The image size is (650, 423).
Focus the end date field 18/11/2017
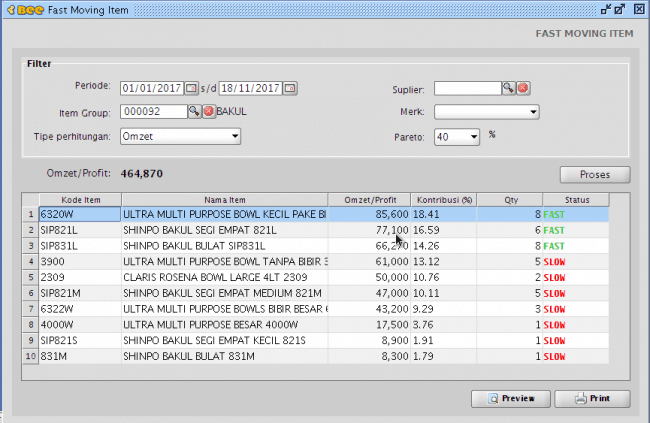pyautogui.click(x=251, y=88)
